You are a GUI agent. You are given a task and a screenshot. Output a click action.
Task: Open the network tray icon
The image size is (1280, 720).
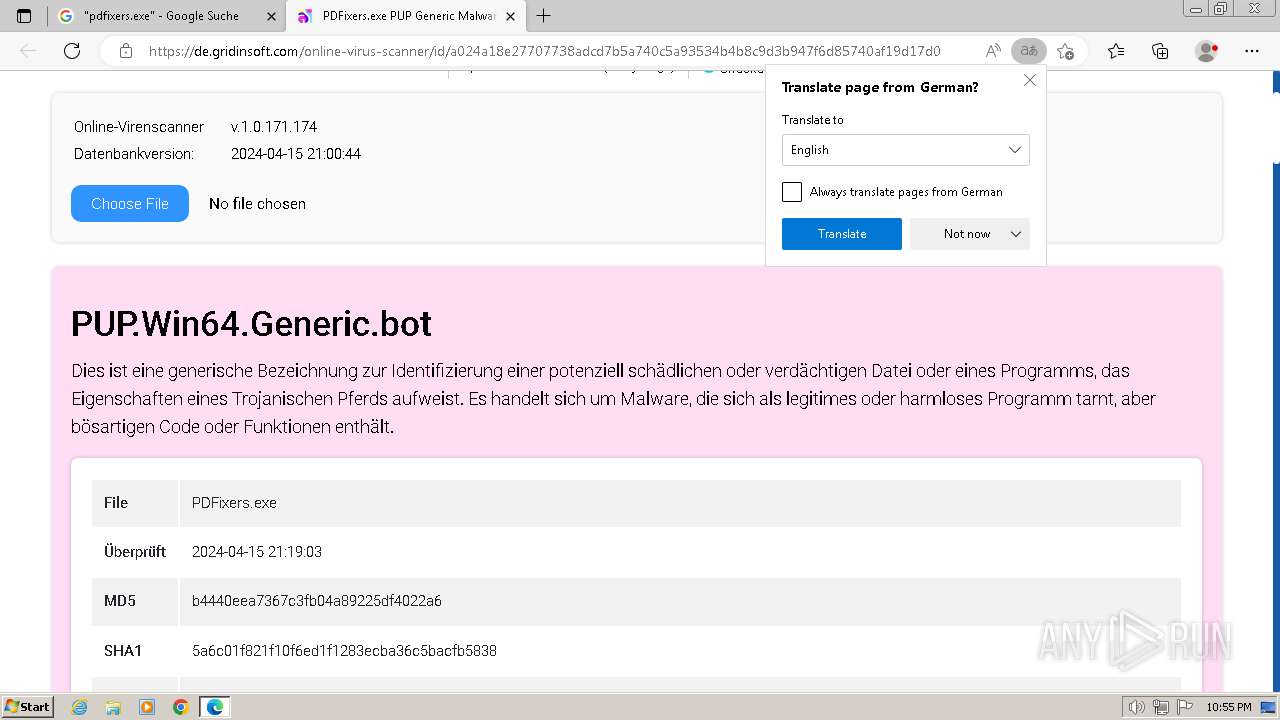pos(1161,707)
